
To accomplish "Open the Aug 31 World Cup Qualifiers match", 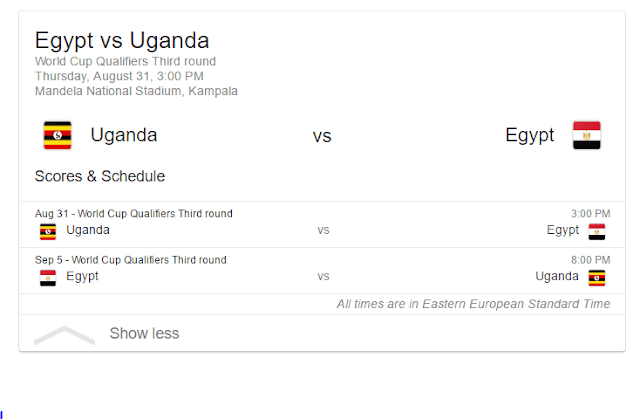I will tap(322, 224).
